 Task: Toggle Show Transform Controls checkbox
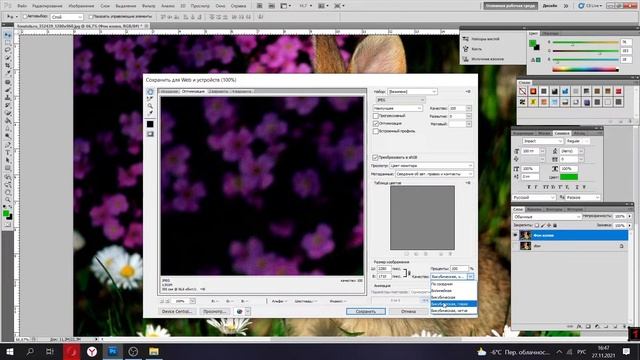coord(91,17)
